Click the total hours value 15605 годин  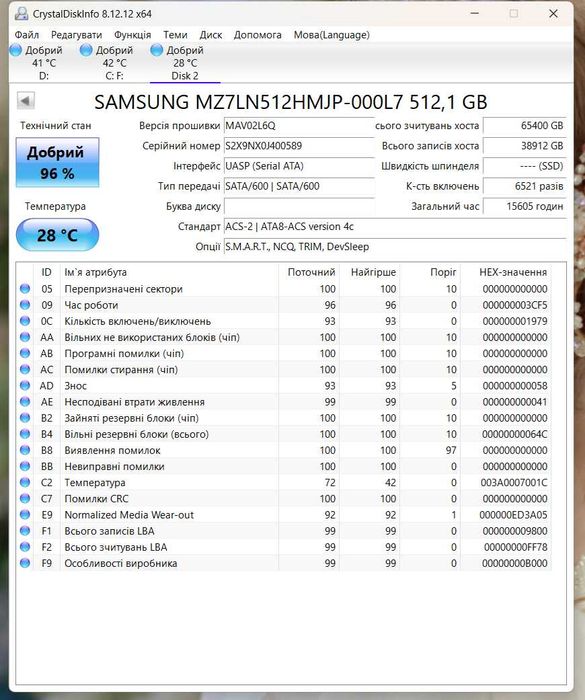pos(524,206)
